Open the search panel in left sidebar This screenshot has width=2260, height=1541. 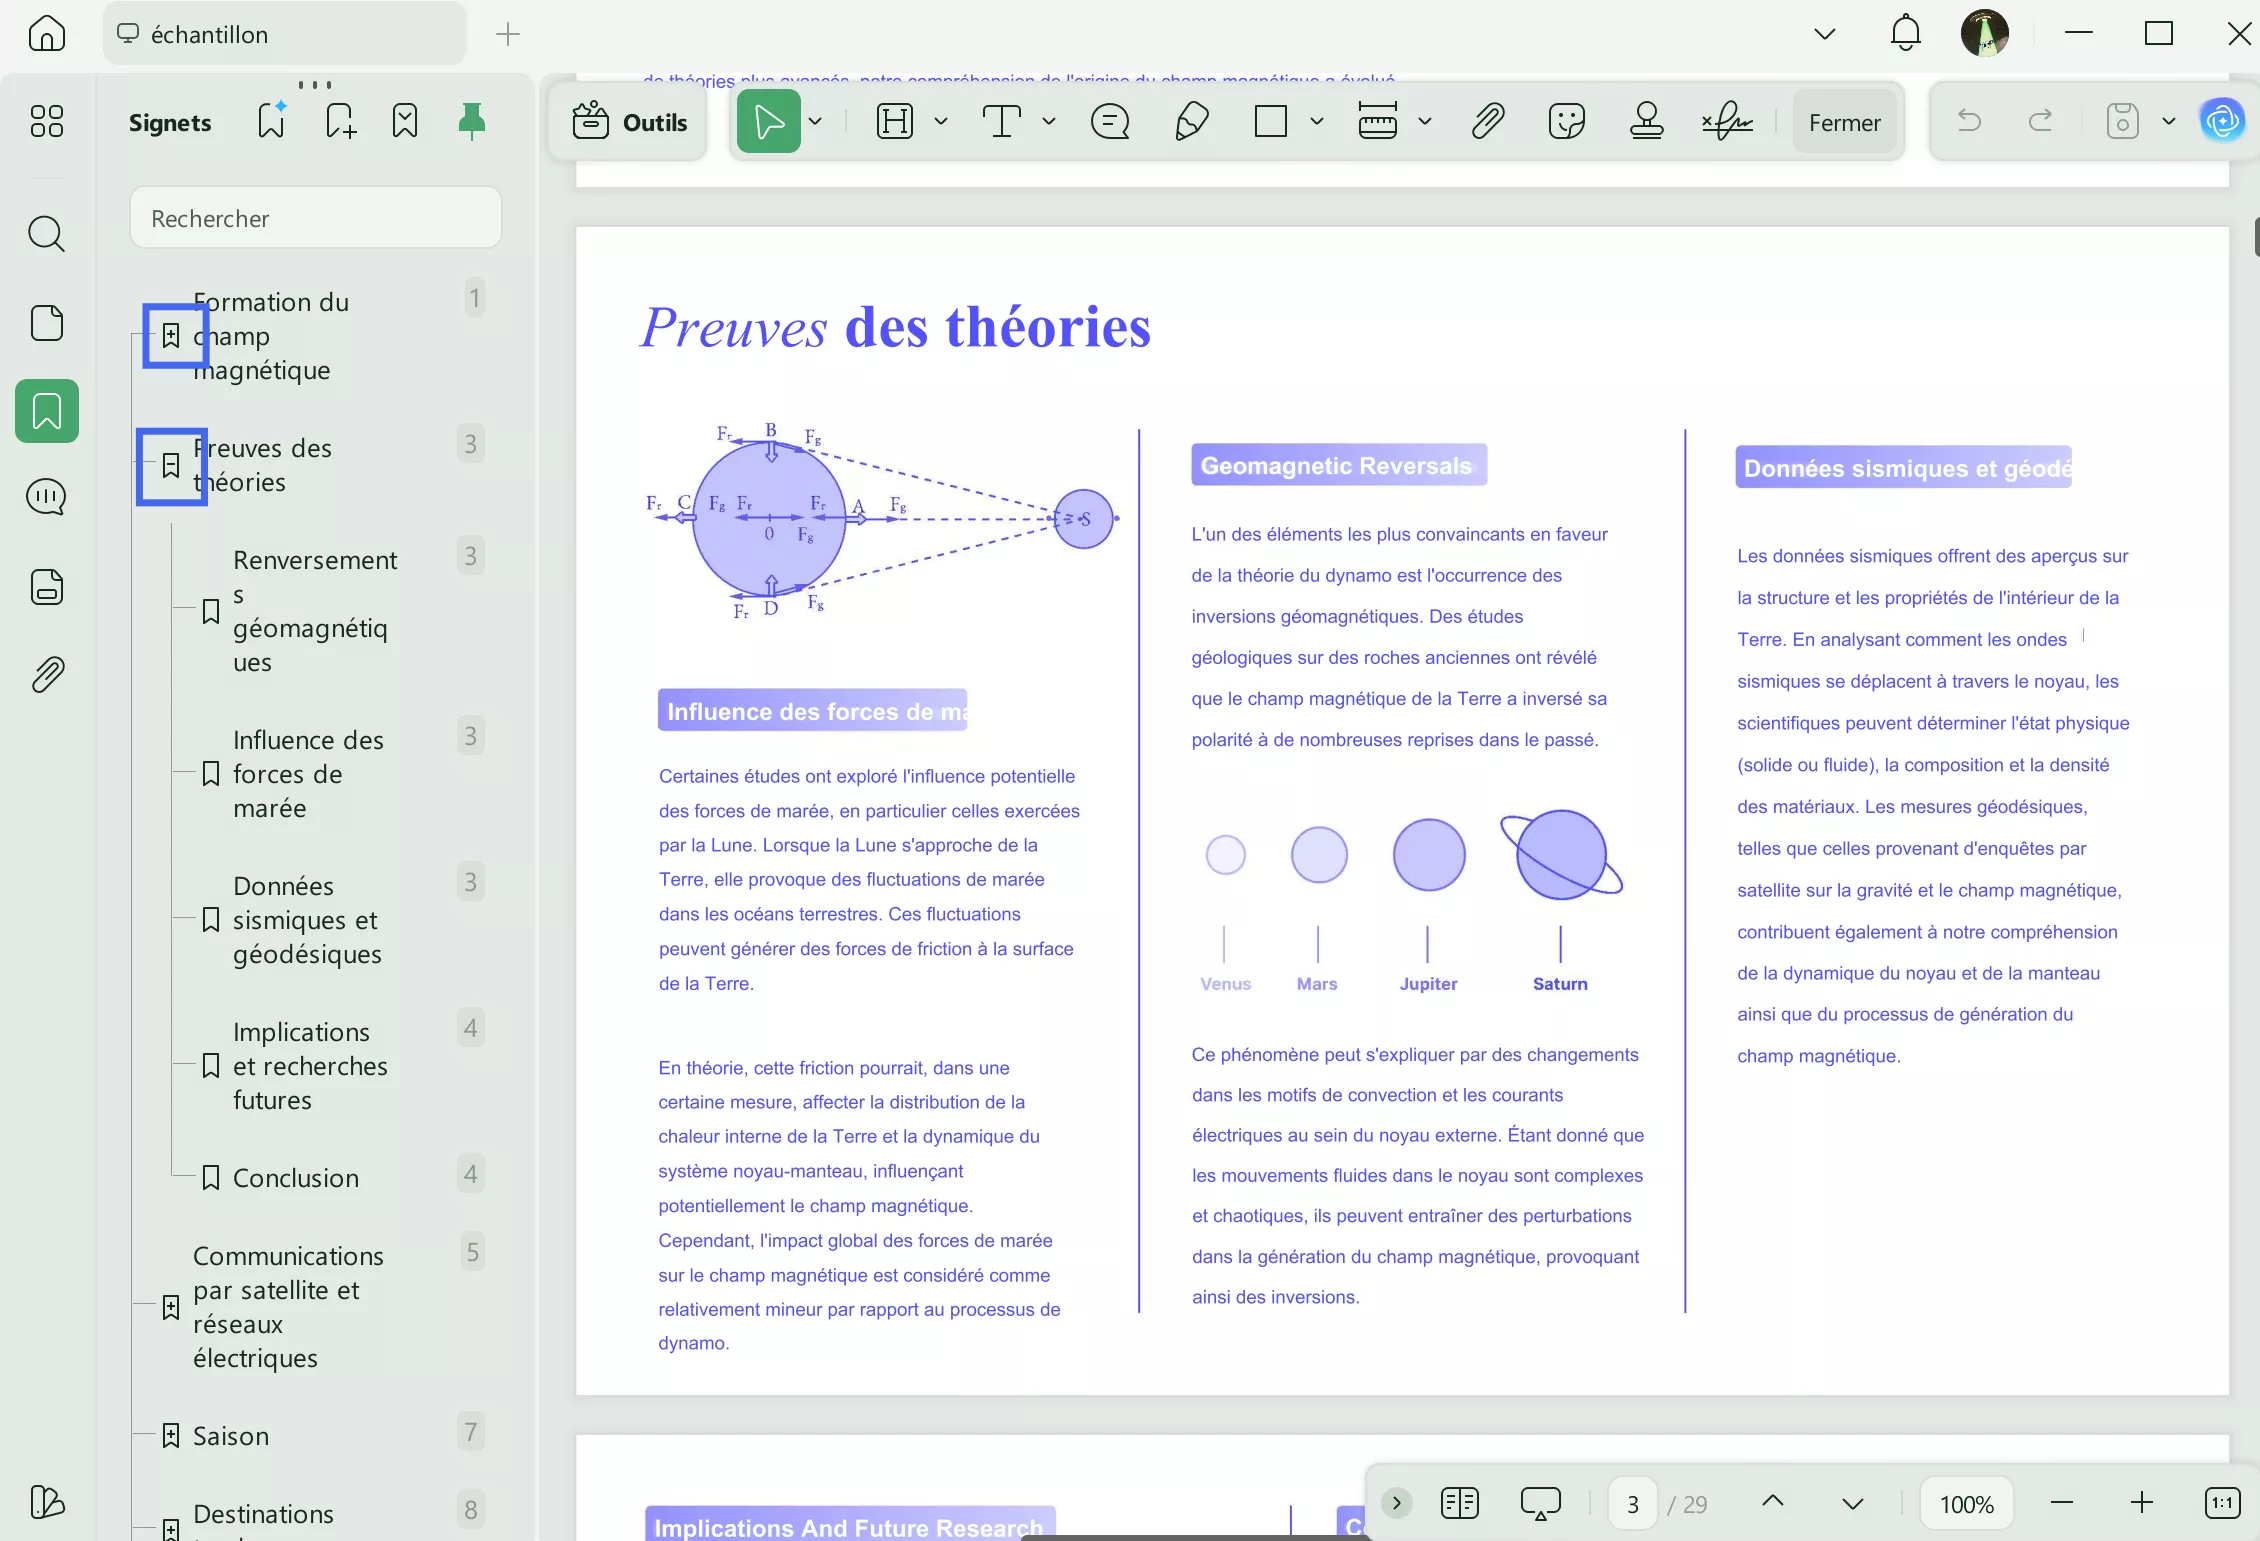(x=46, y=234)
